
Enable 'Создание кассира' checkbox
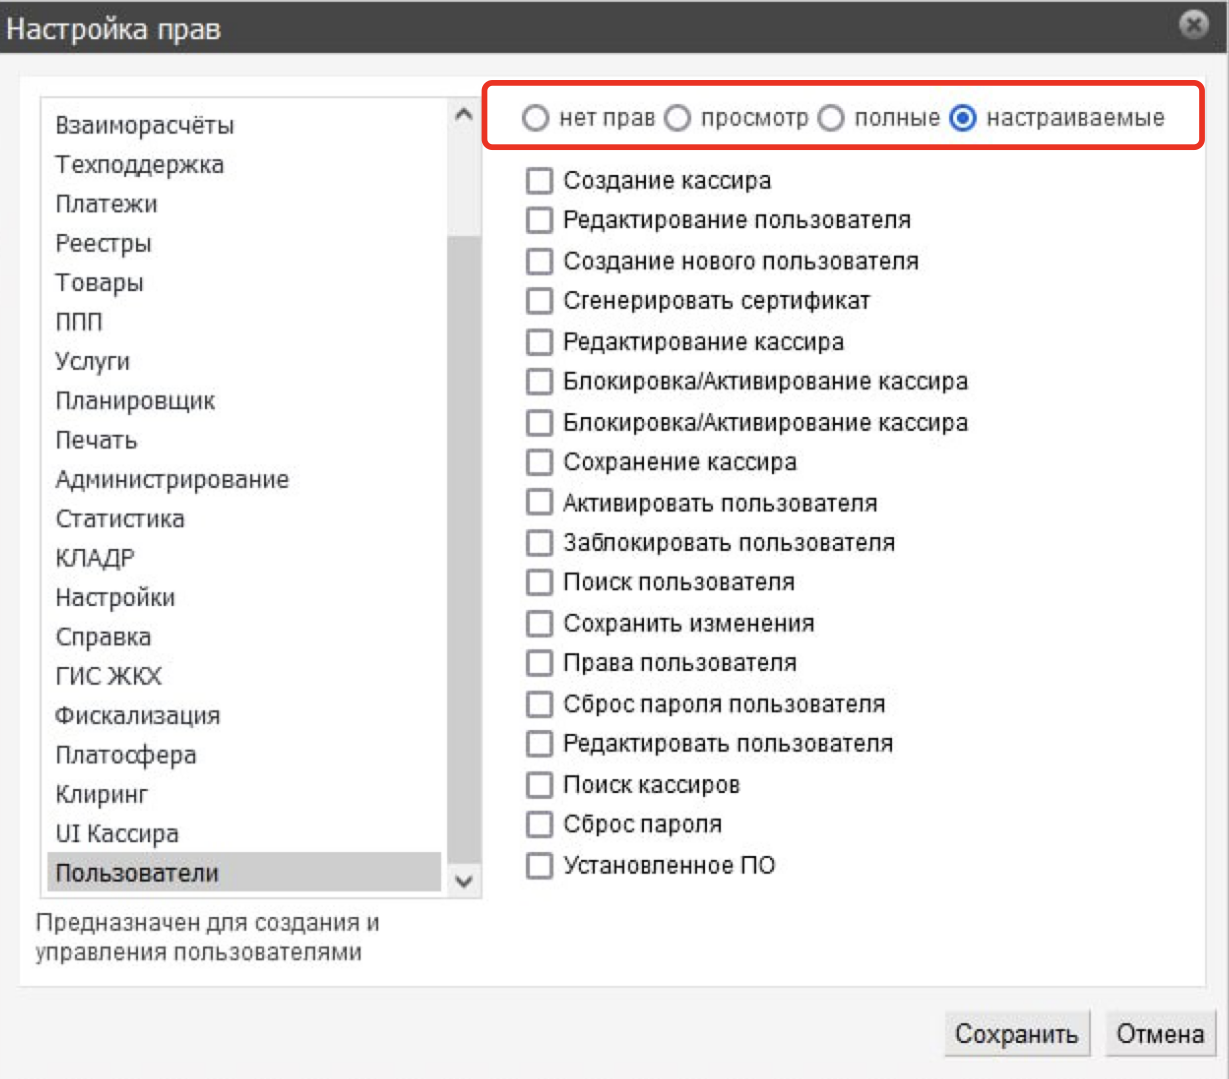539,181
